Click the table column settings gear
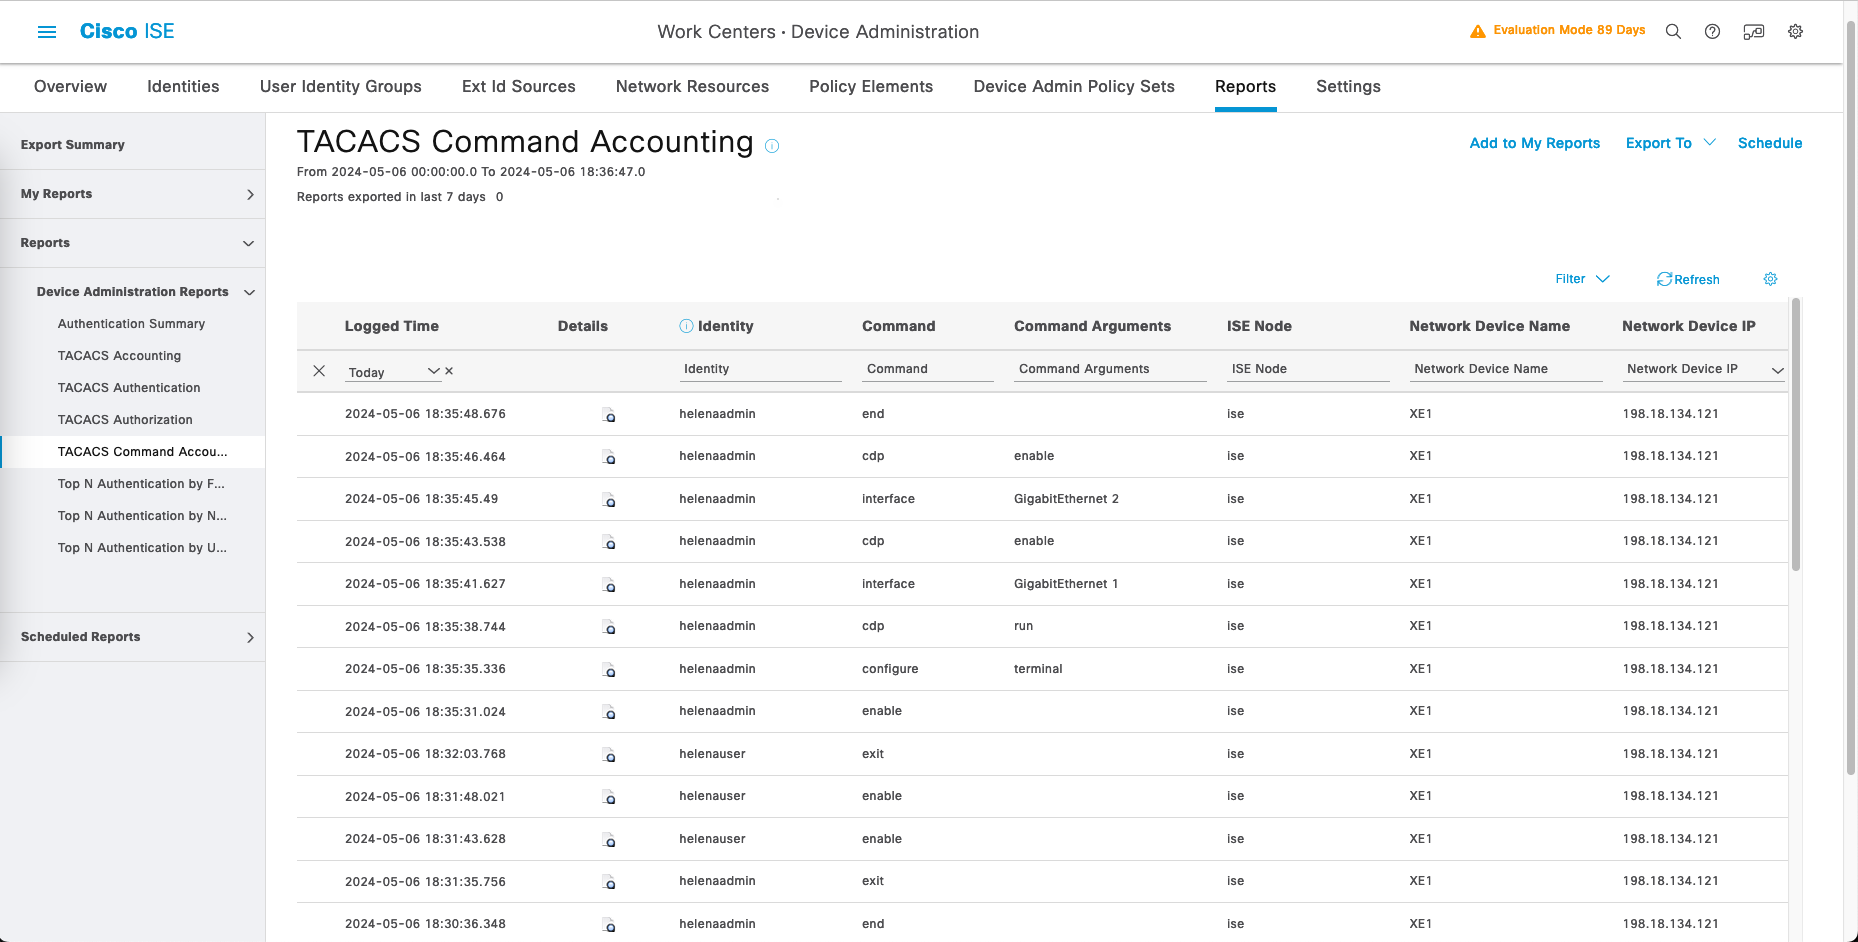Viewport: 1858px width, 942px height. (x=1770, y=279)
